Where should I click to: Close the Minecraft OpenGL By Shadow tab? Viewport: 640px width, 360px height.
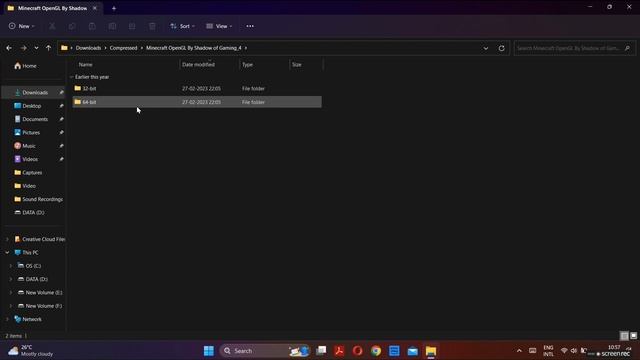point(95,8)
